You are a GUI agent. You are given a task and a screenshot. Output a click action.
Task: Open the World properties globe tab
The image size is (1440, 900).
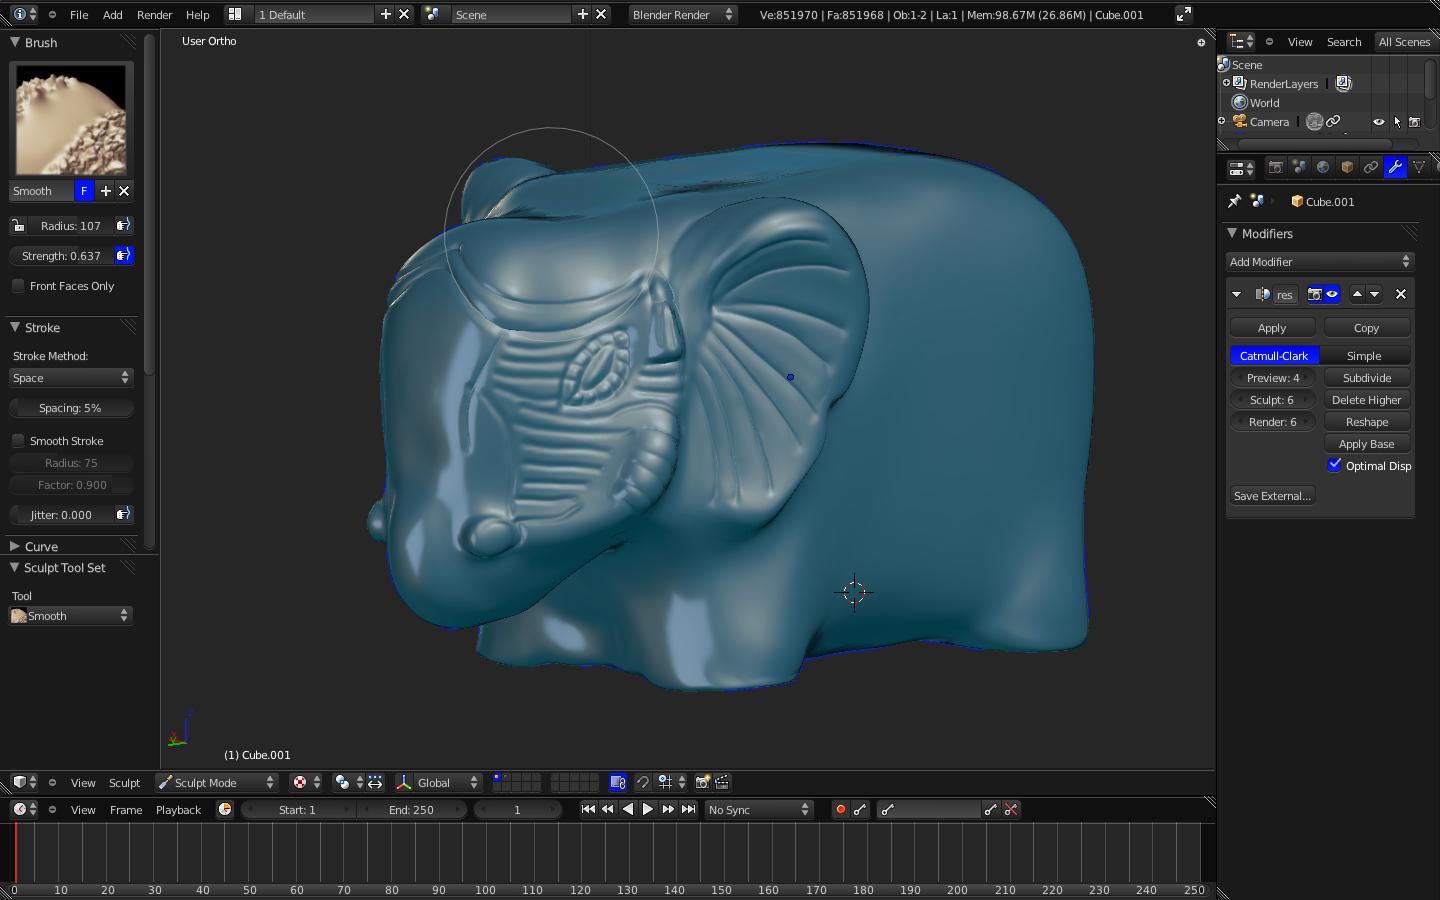point(1323,168)
